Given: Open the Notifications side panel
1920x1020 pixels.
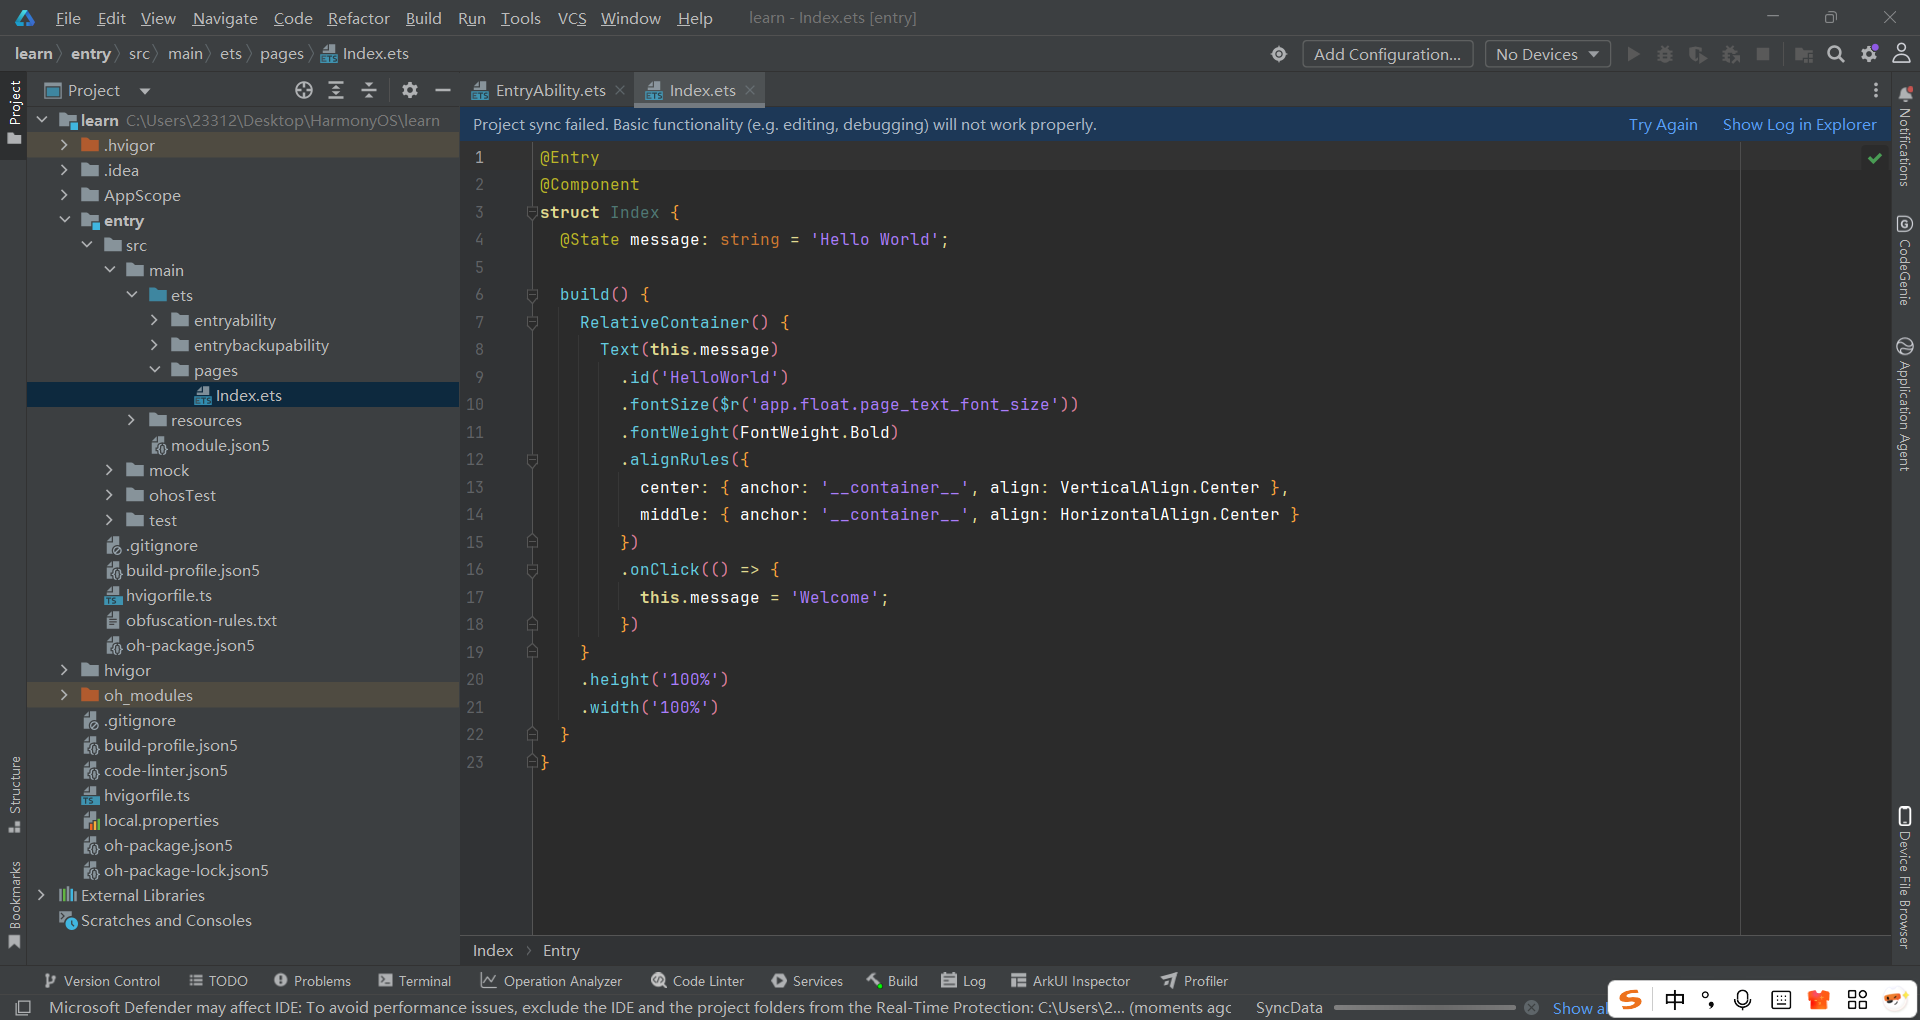Looking at the screenshot, I should click(x=1905, y=135).
